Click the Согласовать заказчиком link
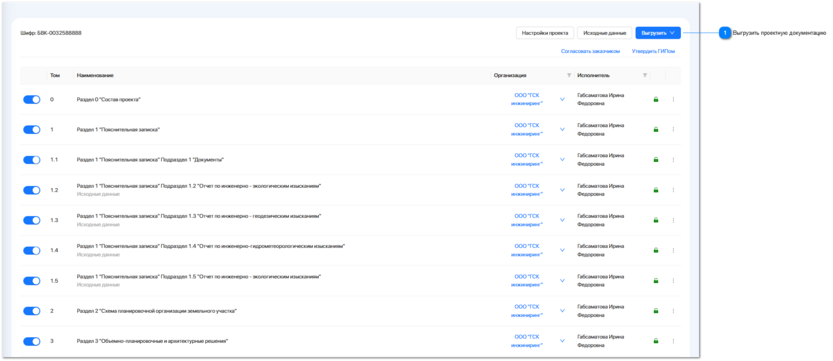 point(590,51)
